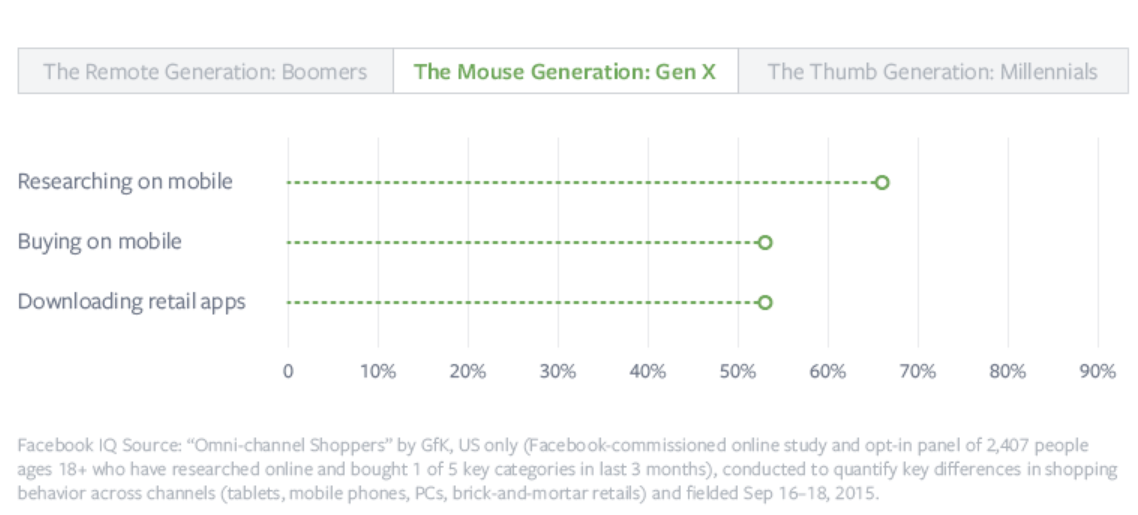This screenshot has width=1138, height=515.
Task: Click the Facebook IQ Source footnote text
Action: [x=555, y=469]
